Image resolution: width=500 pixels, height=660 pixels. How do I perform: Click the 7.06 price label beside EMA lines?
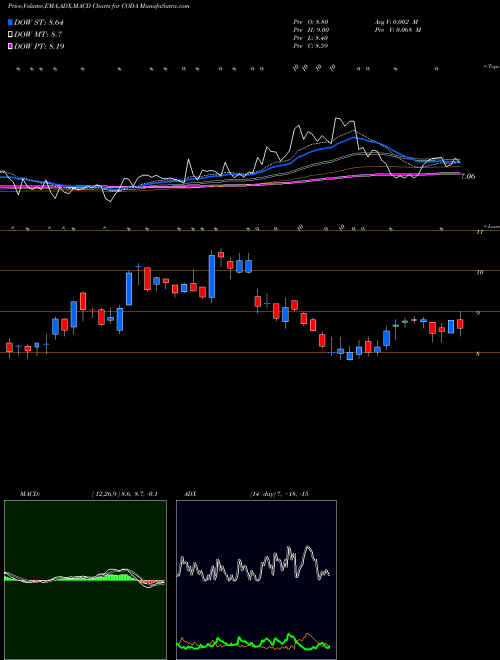(x=468, y=176)
